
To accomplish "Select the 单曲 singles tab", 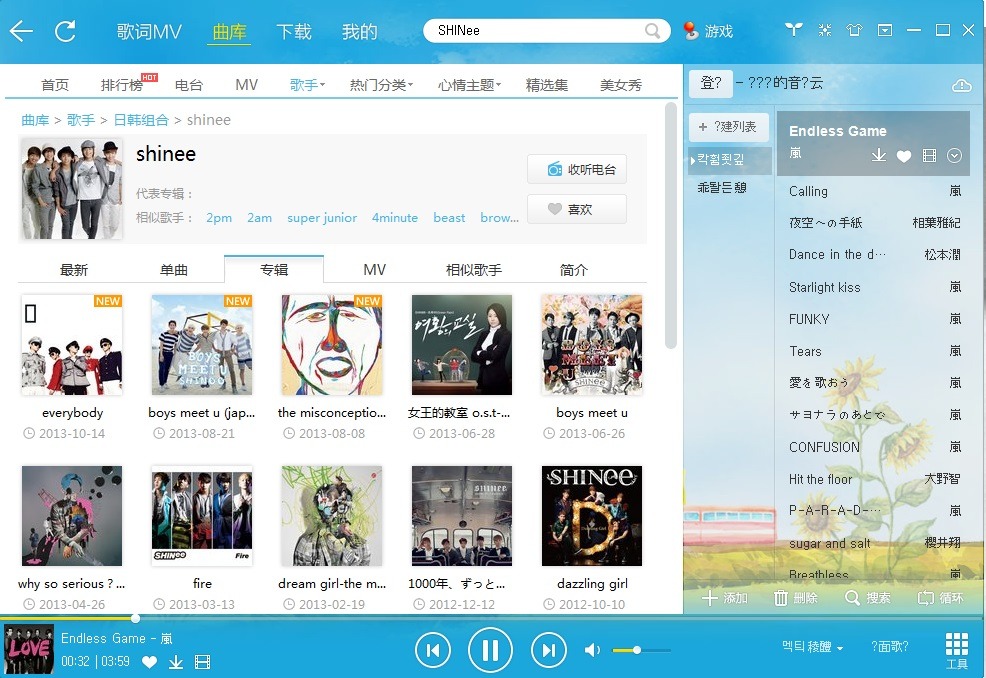I will click(174, 270).
